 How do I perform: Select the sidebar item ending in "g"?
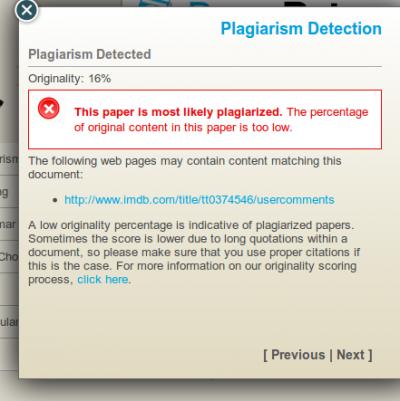click(4, 192)
